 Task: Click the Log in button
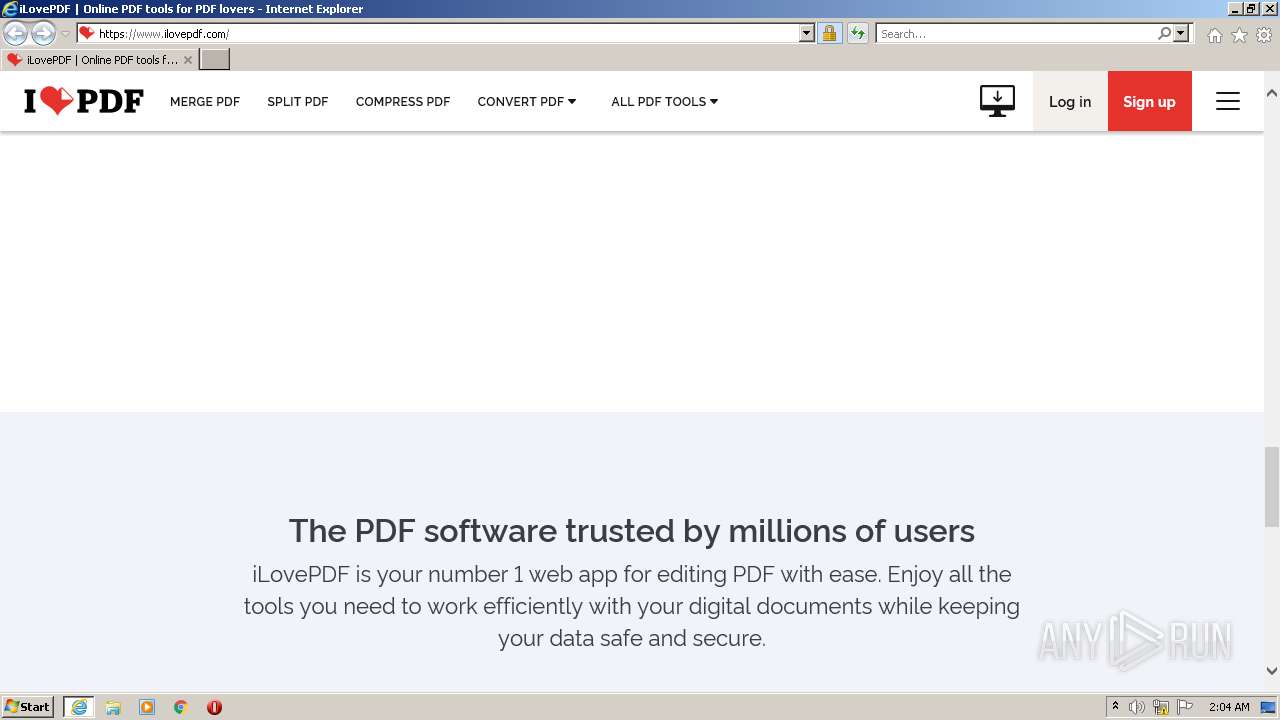pyautogui.click(x=1070, y=101)
